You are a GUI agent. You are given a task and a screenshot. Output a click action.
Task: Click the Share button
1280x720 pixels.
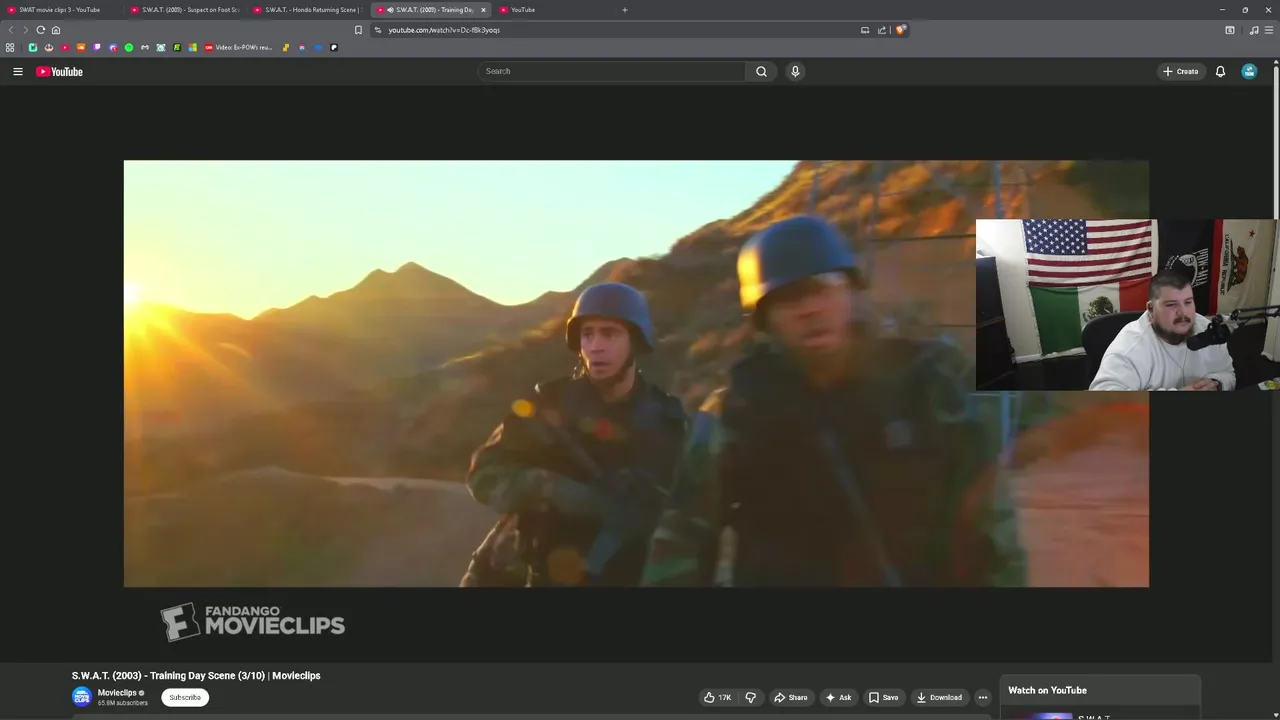pyautogui.click(x=790, y=697)
